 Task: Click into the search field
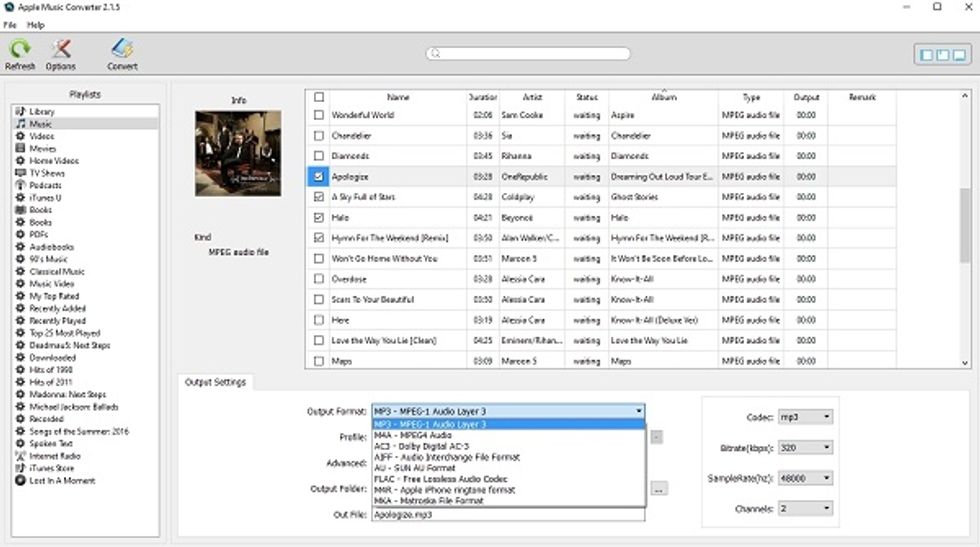coord(528,54)
